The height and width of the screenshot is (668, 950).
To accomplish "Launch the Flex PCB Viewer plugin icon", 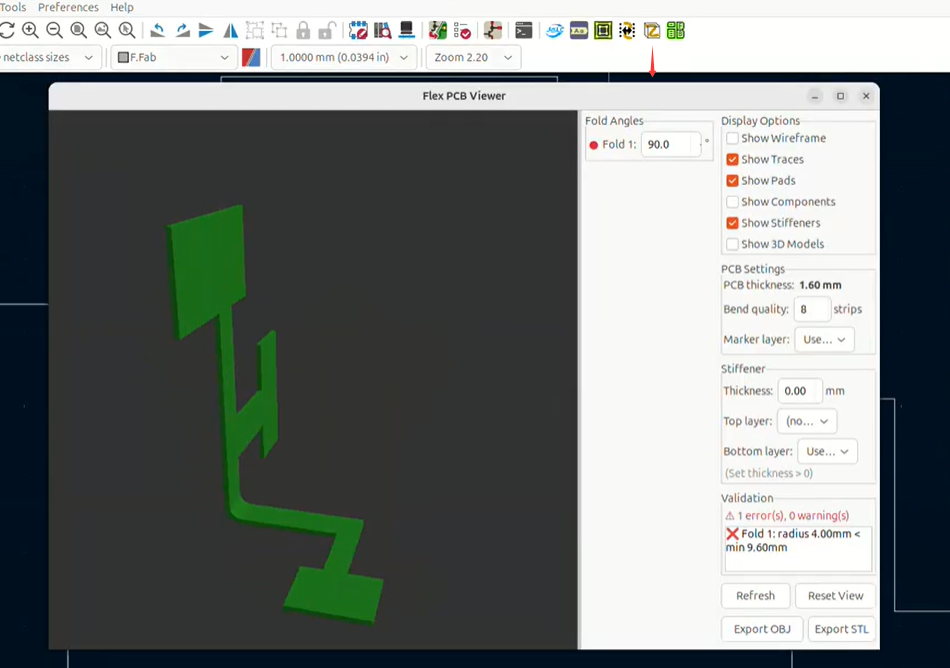I will pyautogui.click(x=652, y=30).
